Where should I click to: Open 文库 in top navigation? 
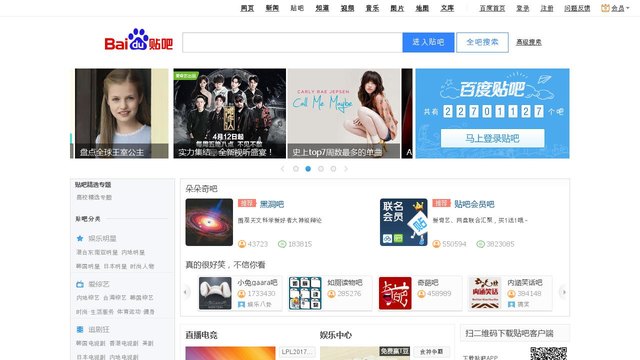click(447, 8)
